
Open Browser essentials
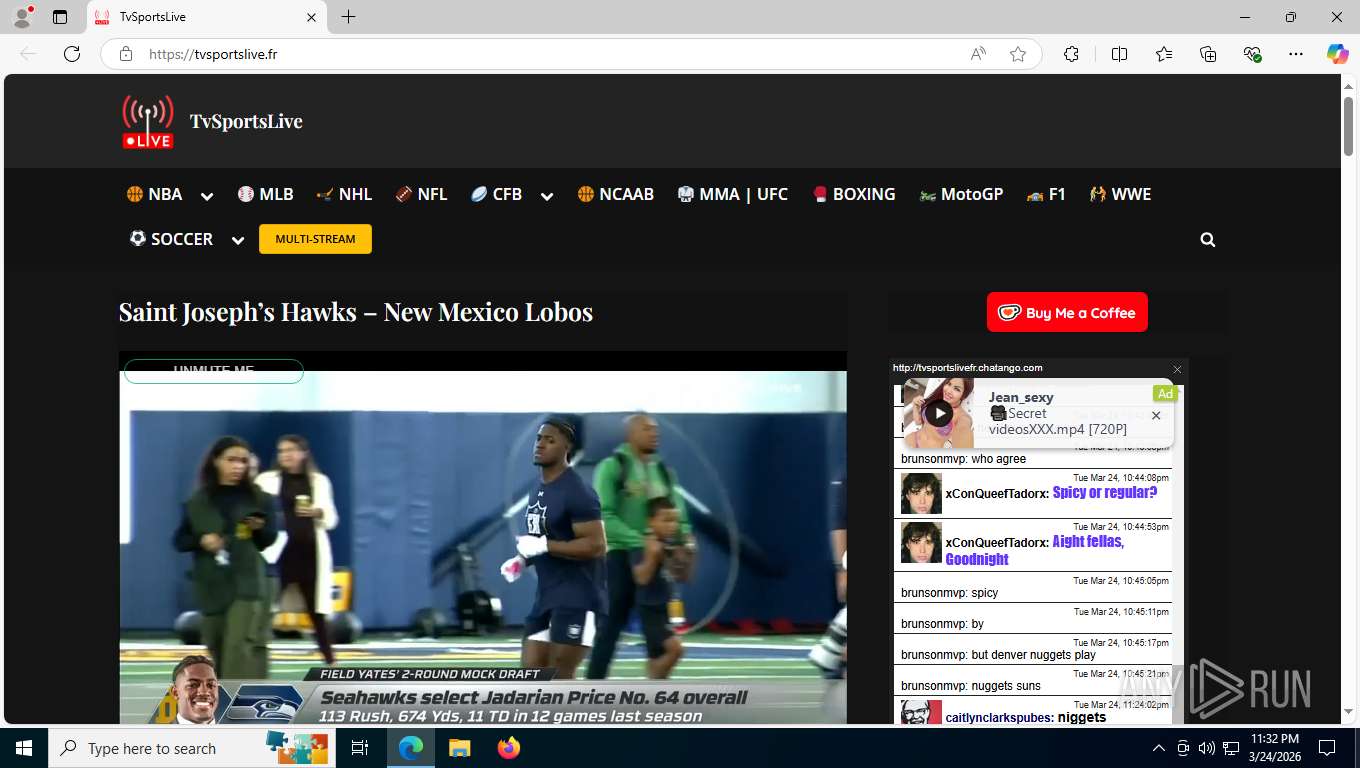pos(1252,54)
